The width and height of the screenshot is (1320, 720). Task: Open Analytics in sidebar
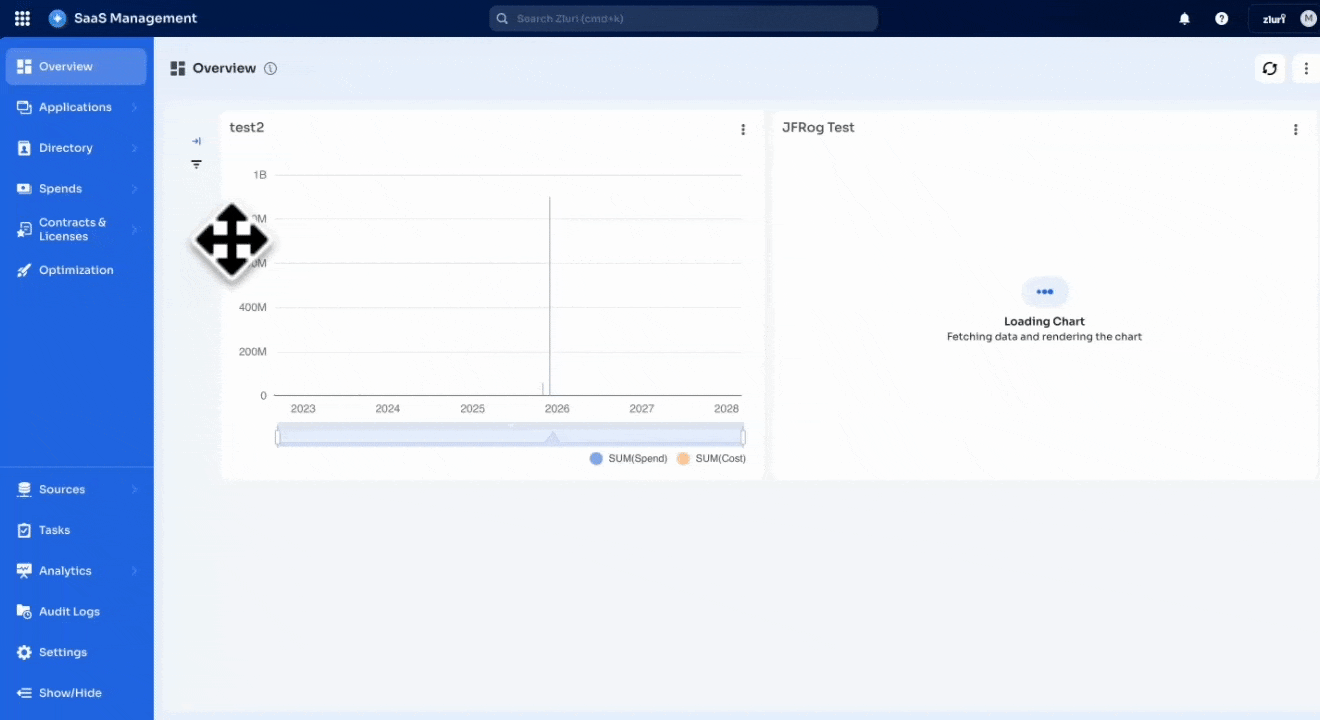point(76,571)
